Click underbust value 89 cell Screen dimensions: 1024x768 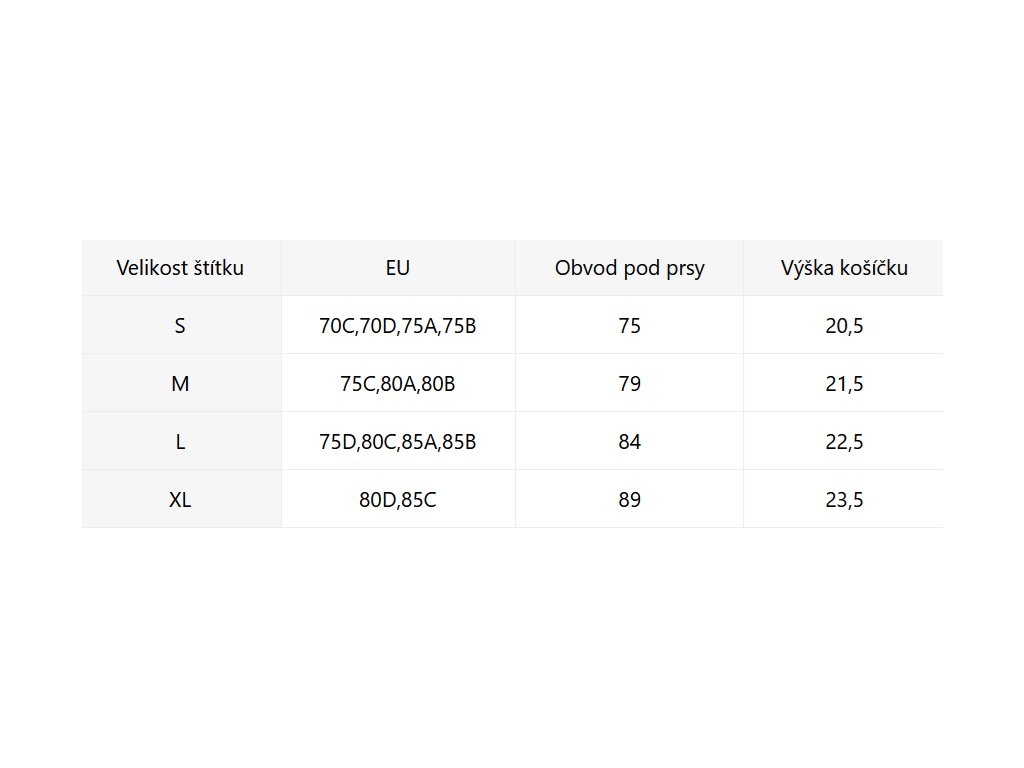pos(630,500)
